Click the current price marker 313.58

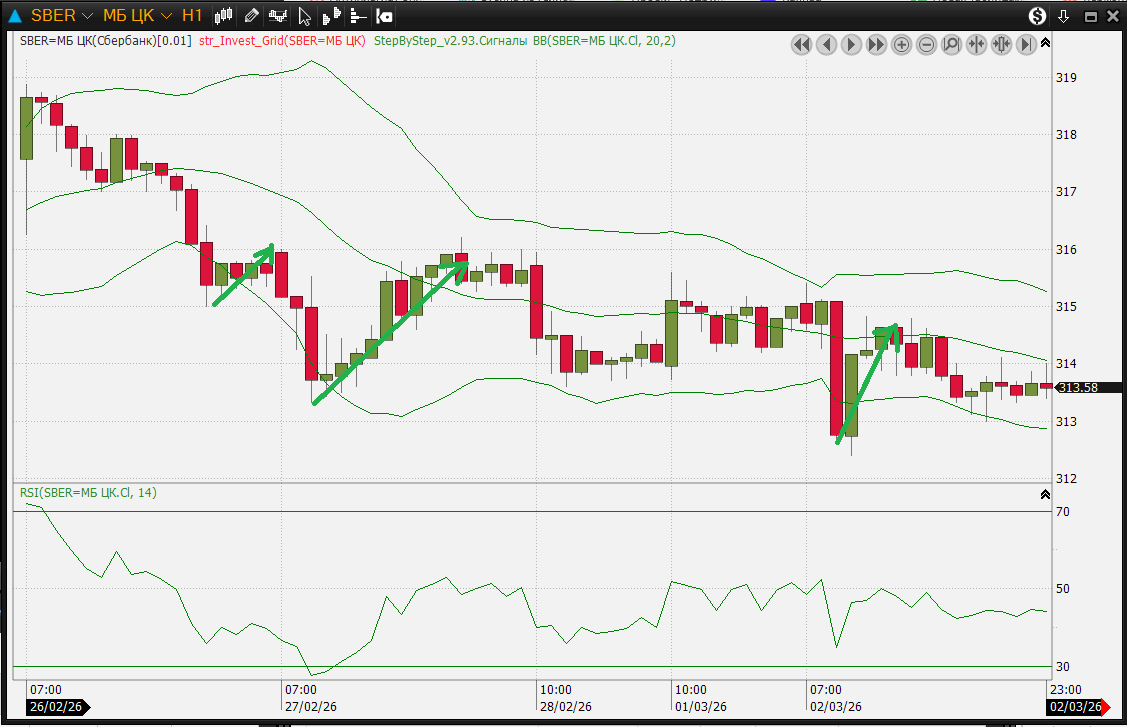pyautogui.click(x=1086, y=388)
